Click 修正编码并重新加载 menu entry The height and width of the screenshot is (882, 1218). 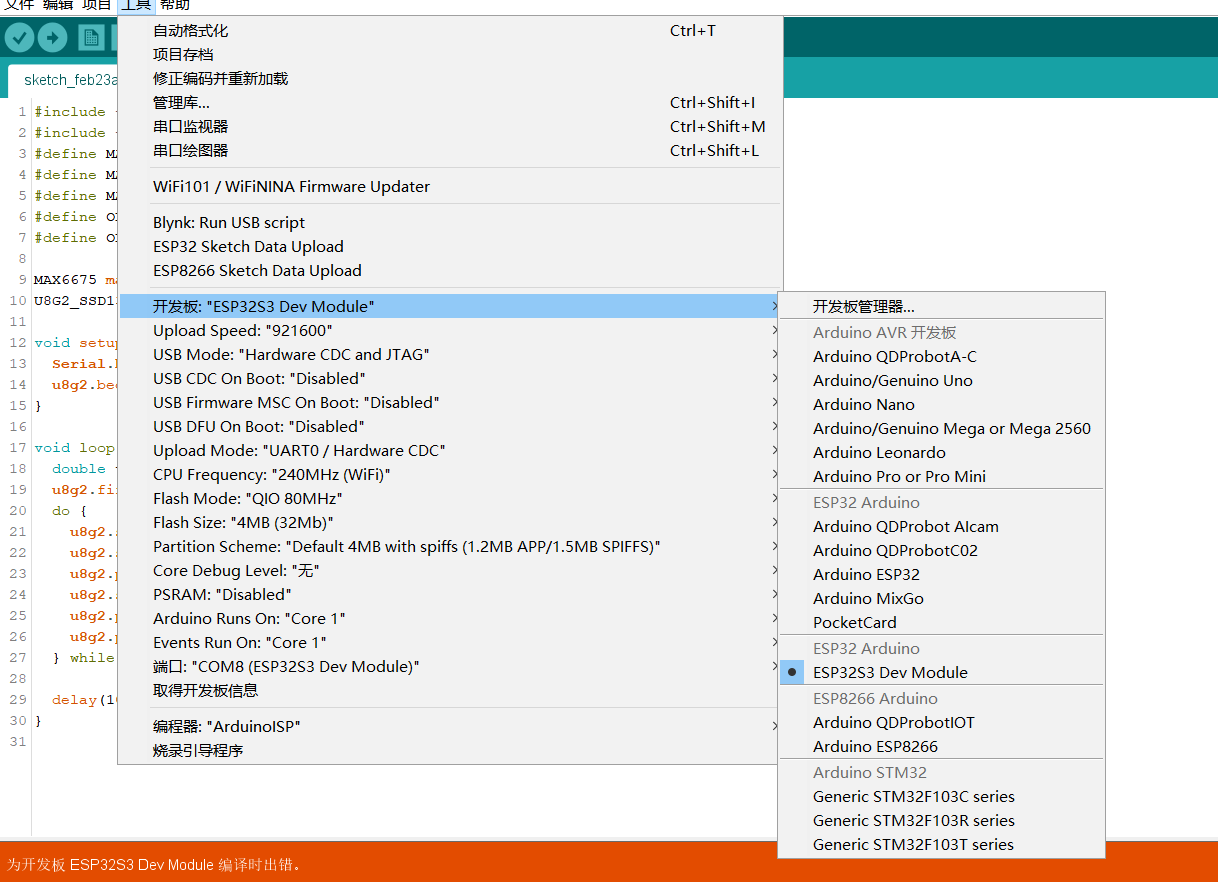[450, 79]
